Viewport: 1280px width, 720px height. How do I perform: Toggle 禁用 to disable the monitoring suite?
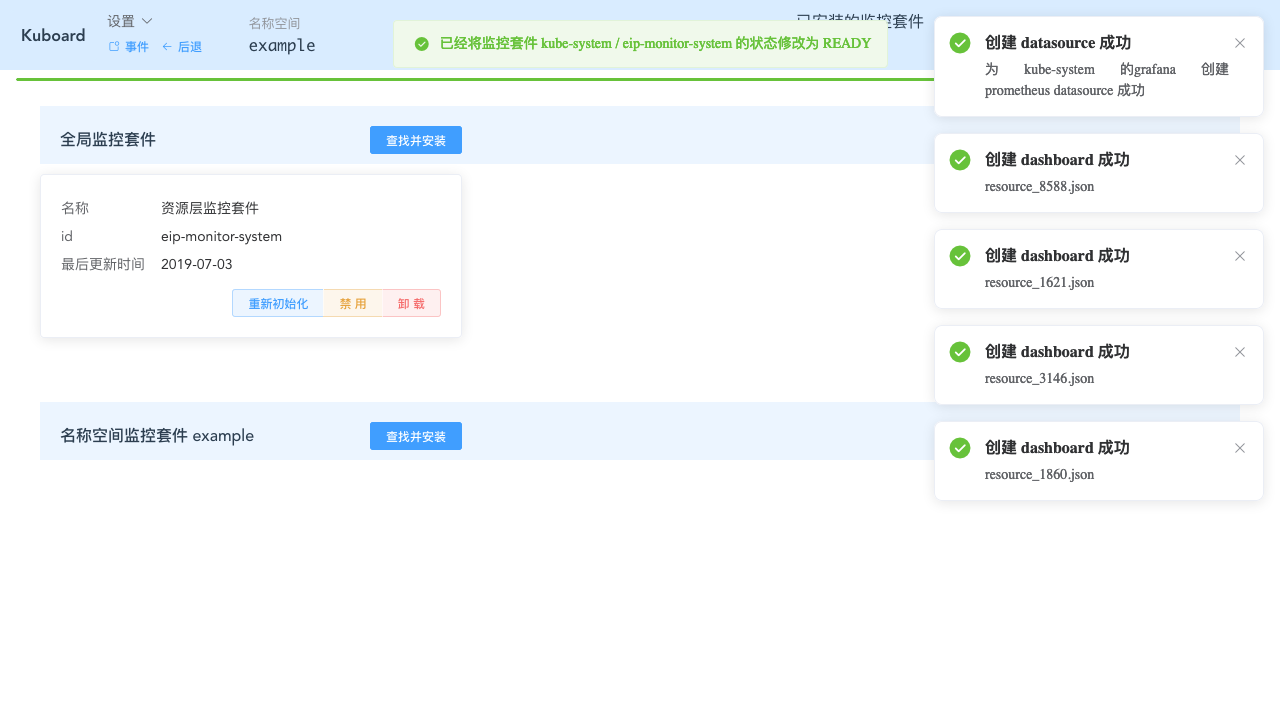[353, 303]
